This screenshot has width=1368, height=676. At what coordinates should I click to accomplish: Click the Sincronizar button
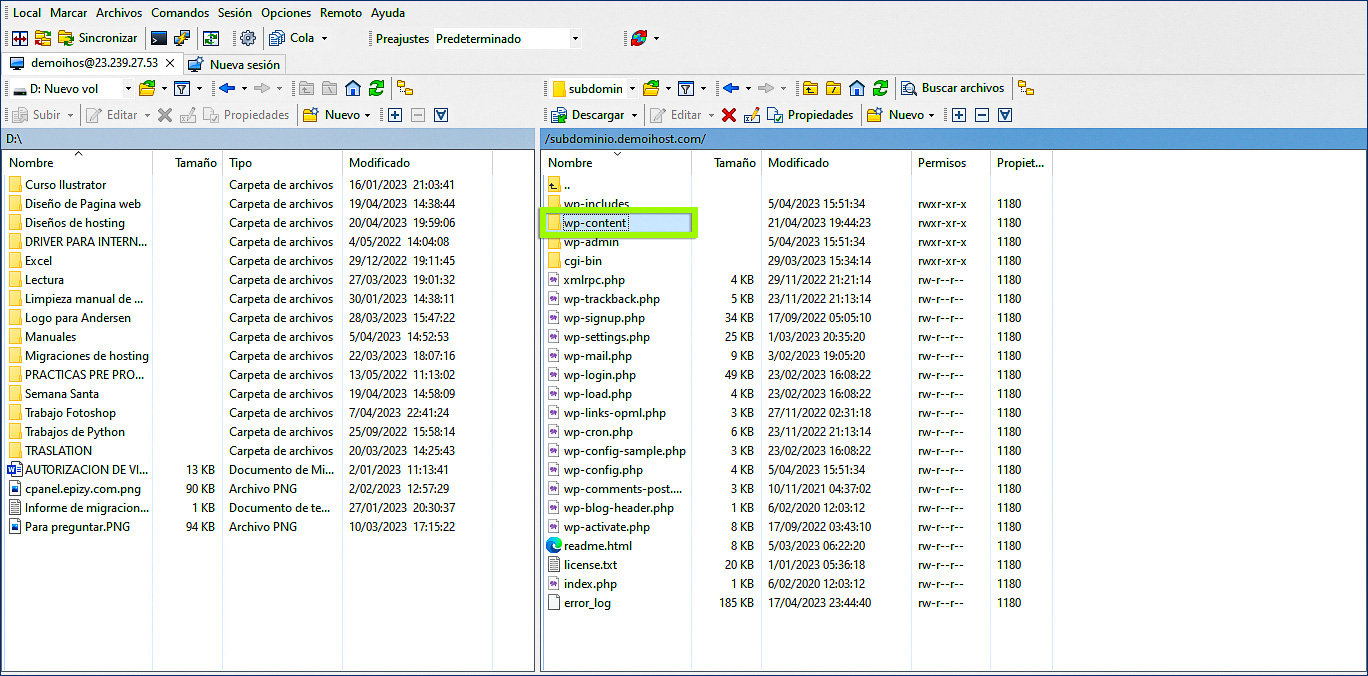98,38
